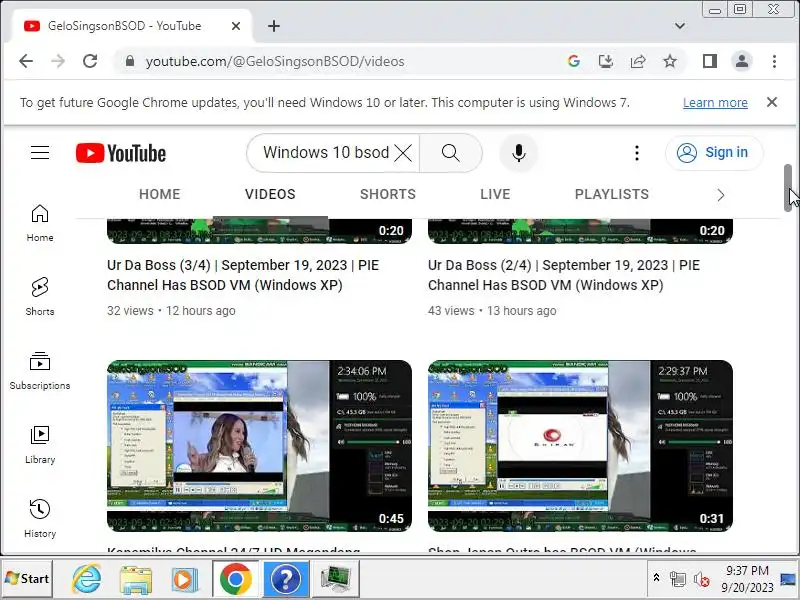
Task: Open the 0:45 duration video thumbnail
Action: 259,446
